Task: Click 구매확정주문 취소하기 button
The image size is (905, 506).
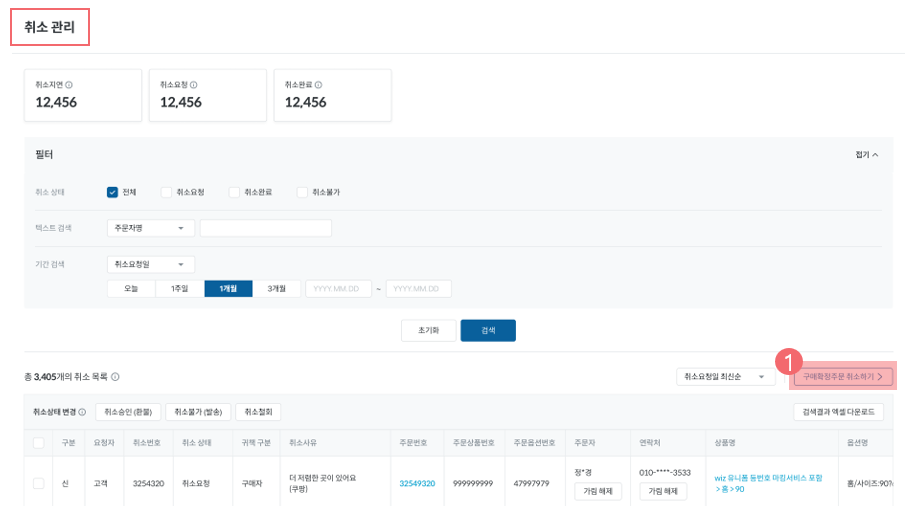Action: point(843,377)
